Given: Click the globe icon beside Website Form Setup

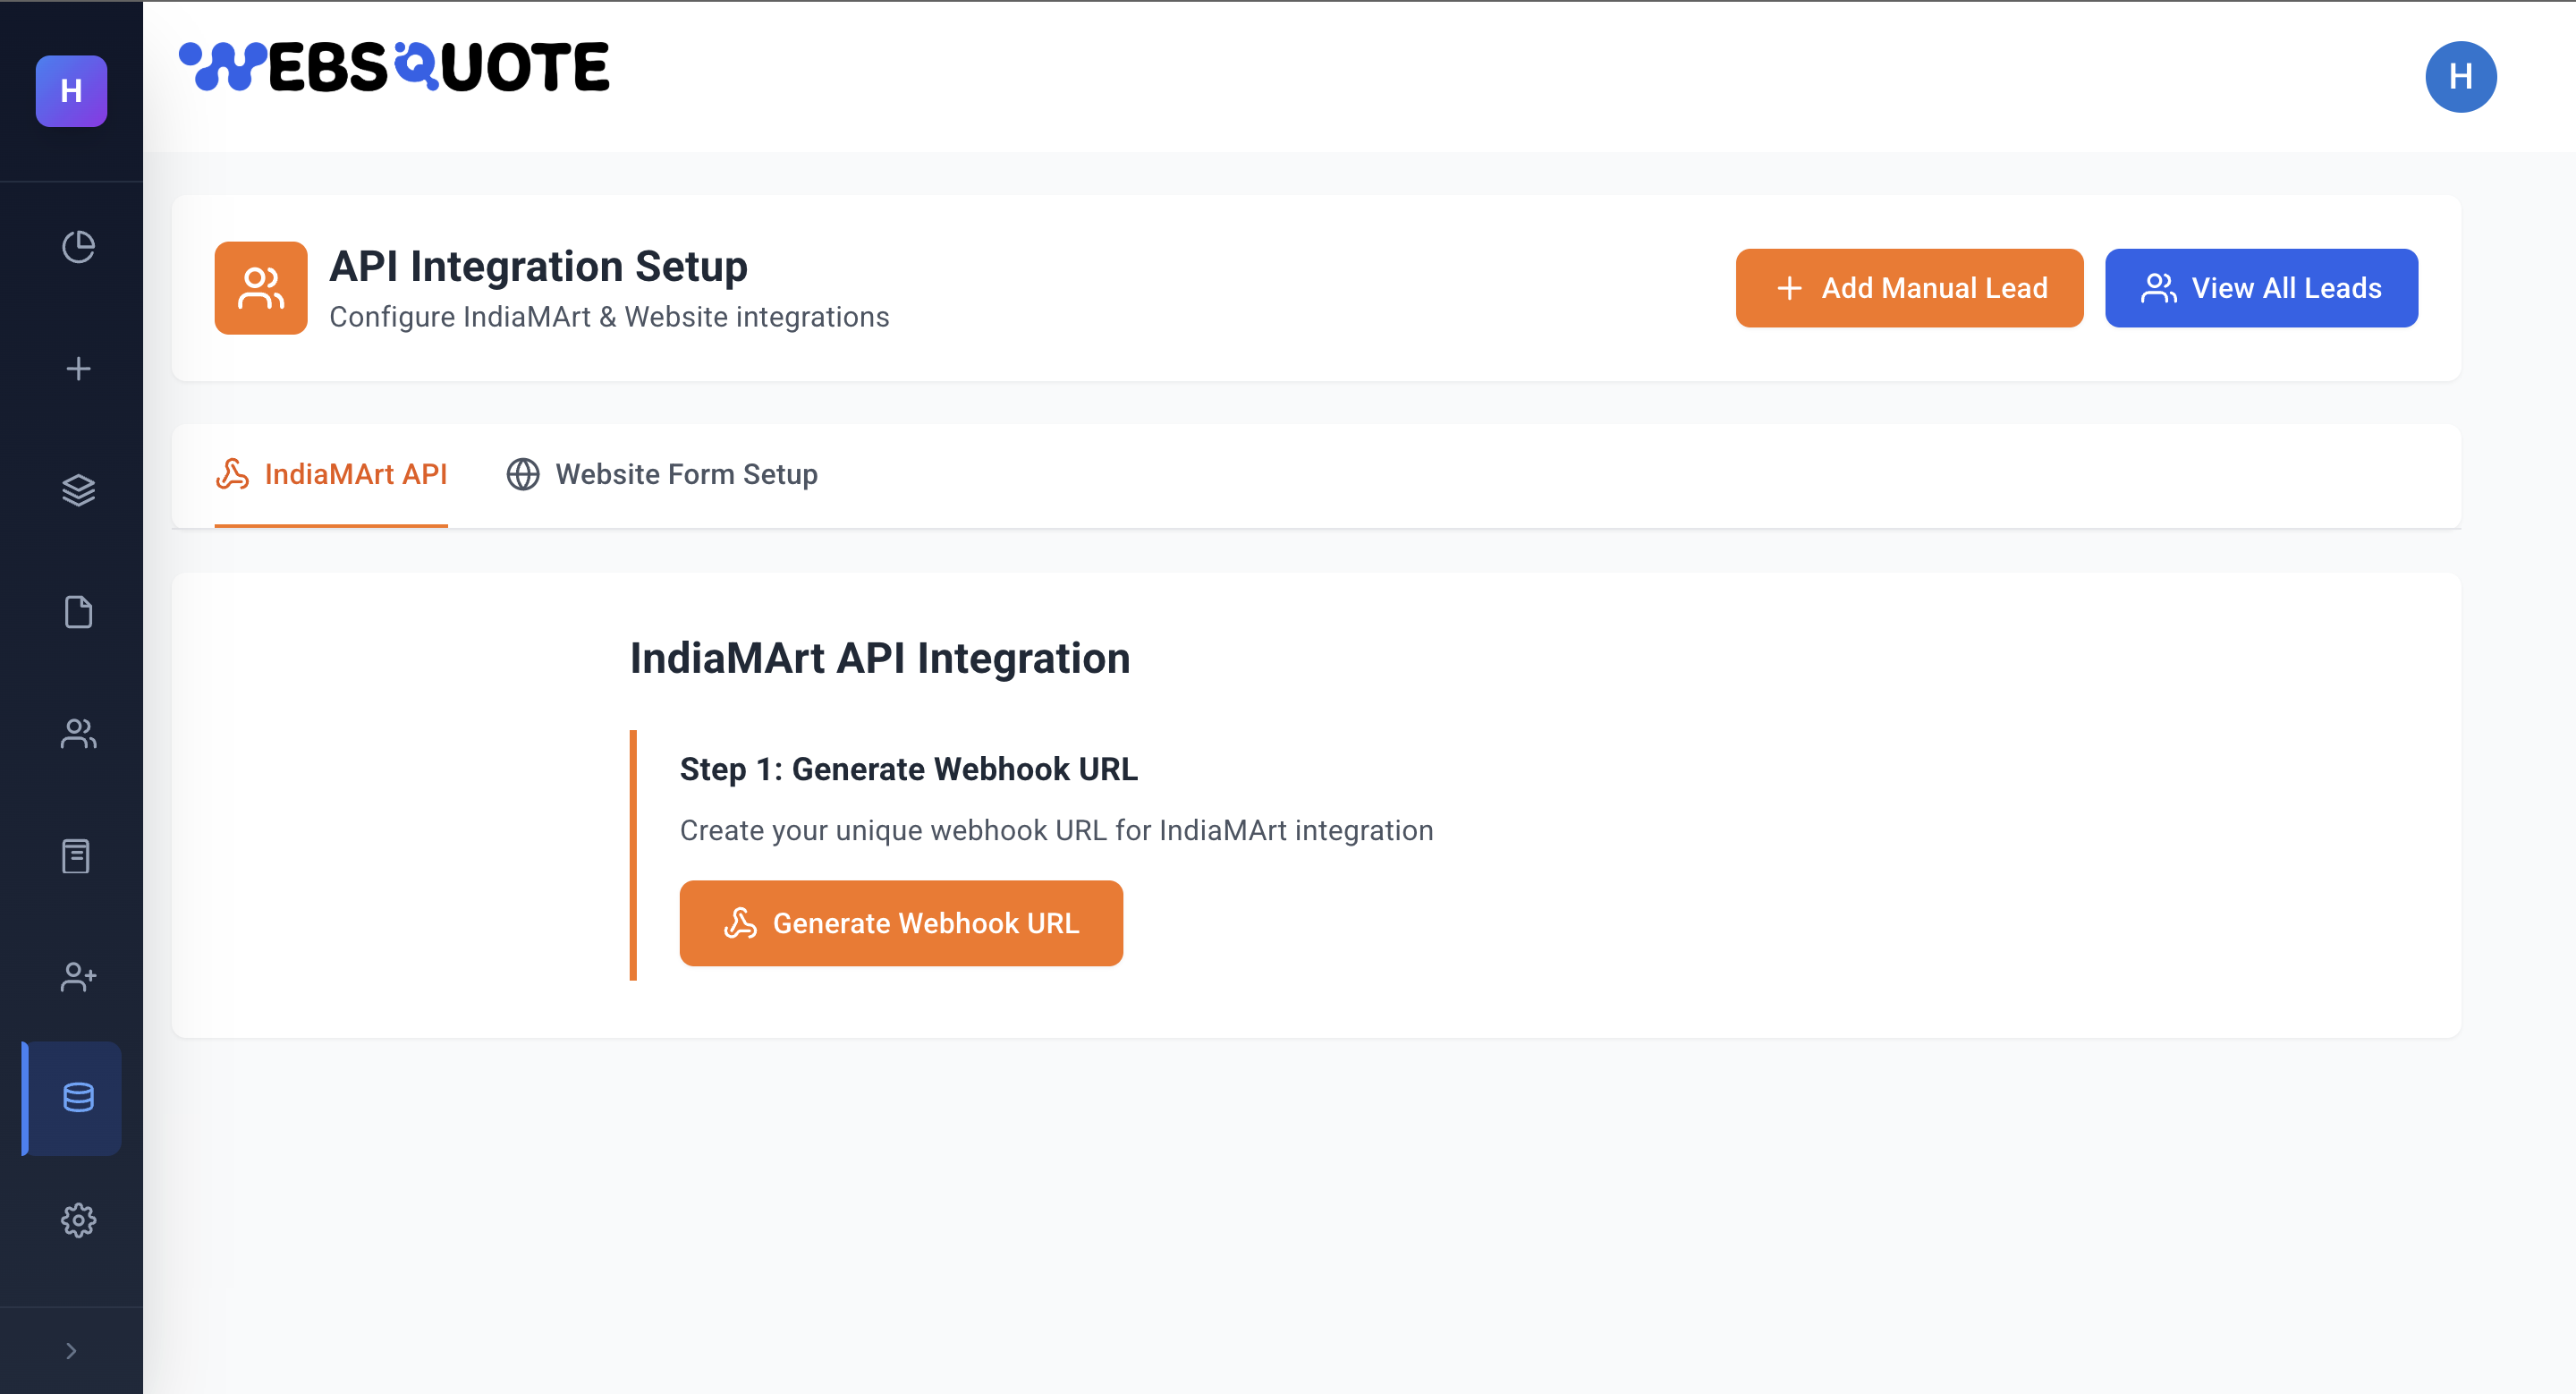Looking at the screenshot, I should 523,474.
